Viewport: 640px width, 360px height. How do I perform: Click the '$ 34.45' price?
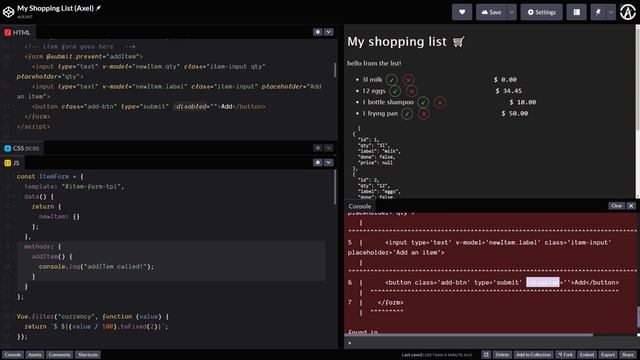click(509, 91)
